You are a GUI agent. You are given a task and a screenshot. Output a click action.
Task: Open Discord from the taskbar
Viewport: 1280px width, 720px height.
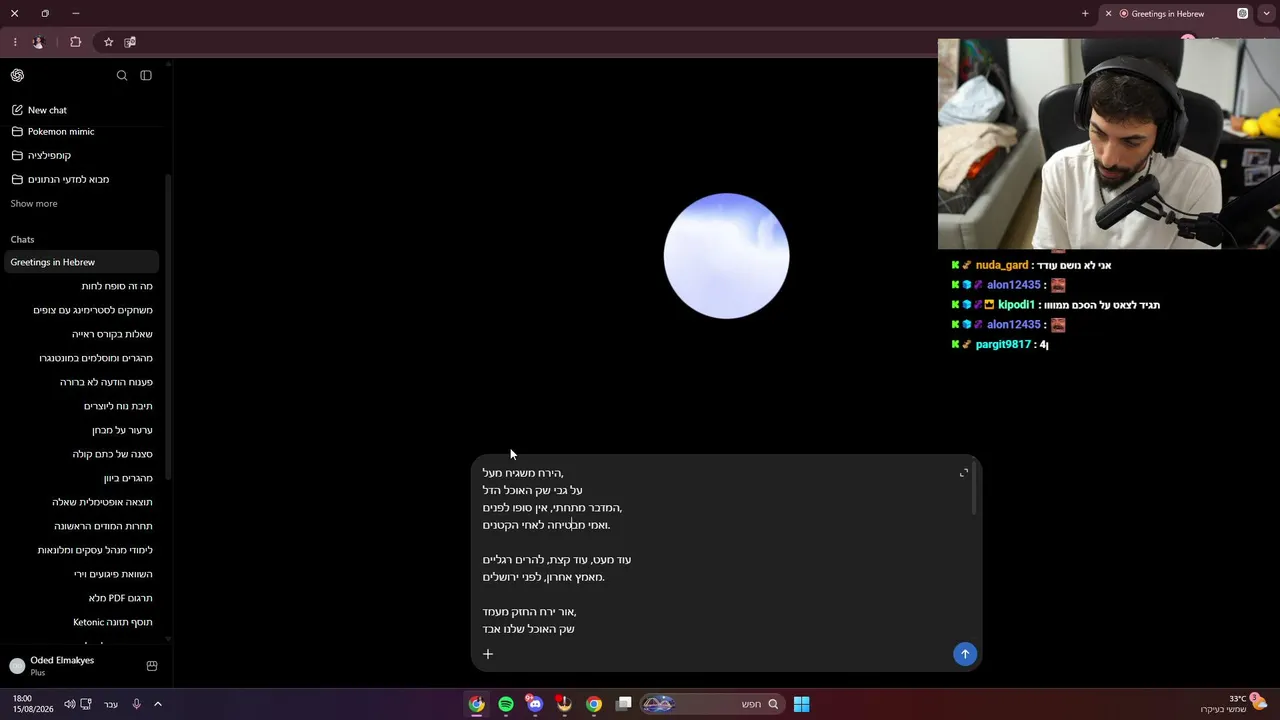(535, 704)
